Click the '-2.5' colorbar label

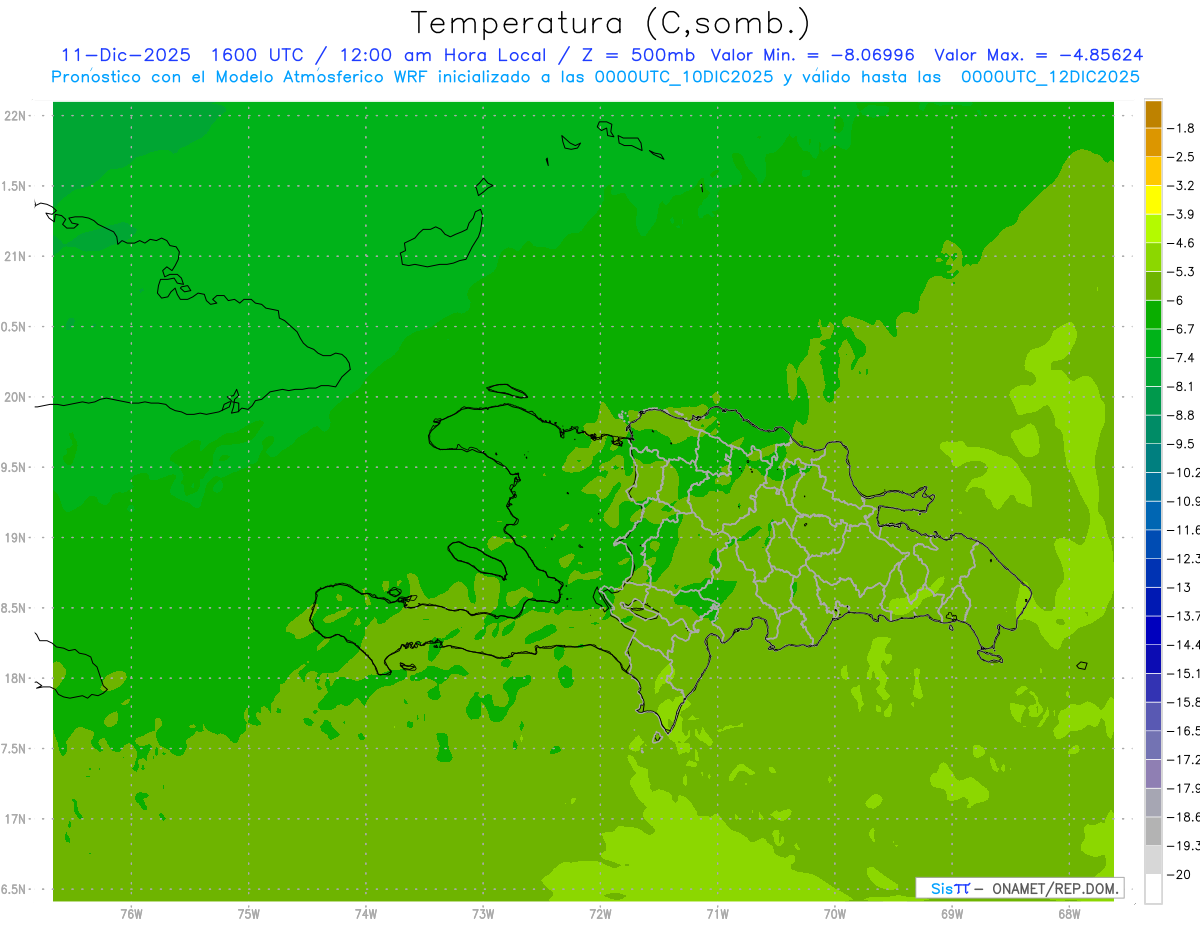click(x=1182, y=157)
